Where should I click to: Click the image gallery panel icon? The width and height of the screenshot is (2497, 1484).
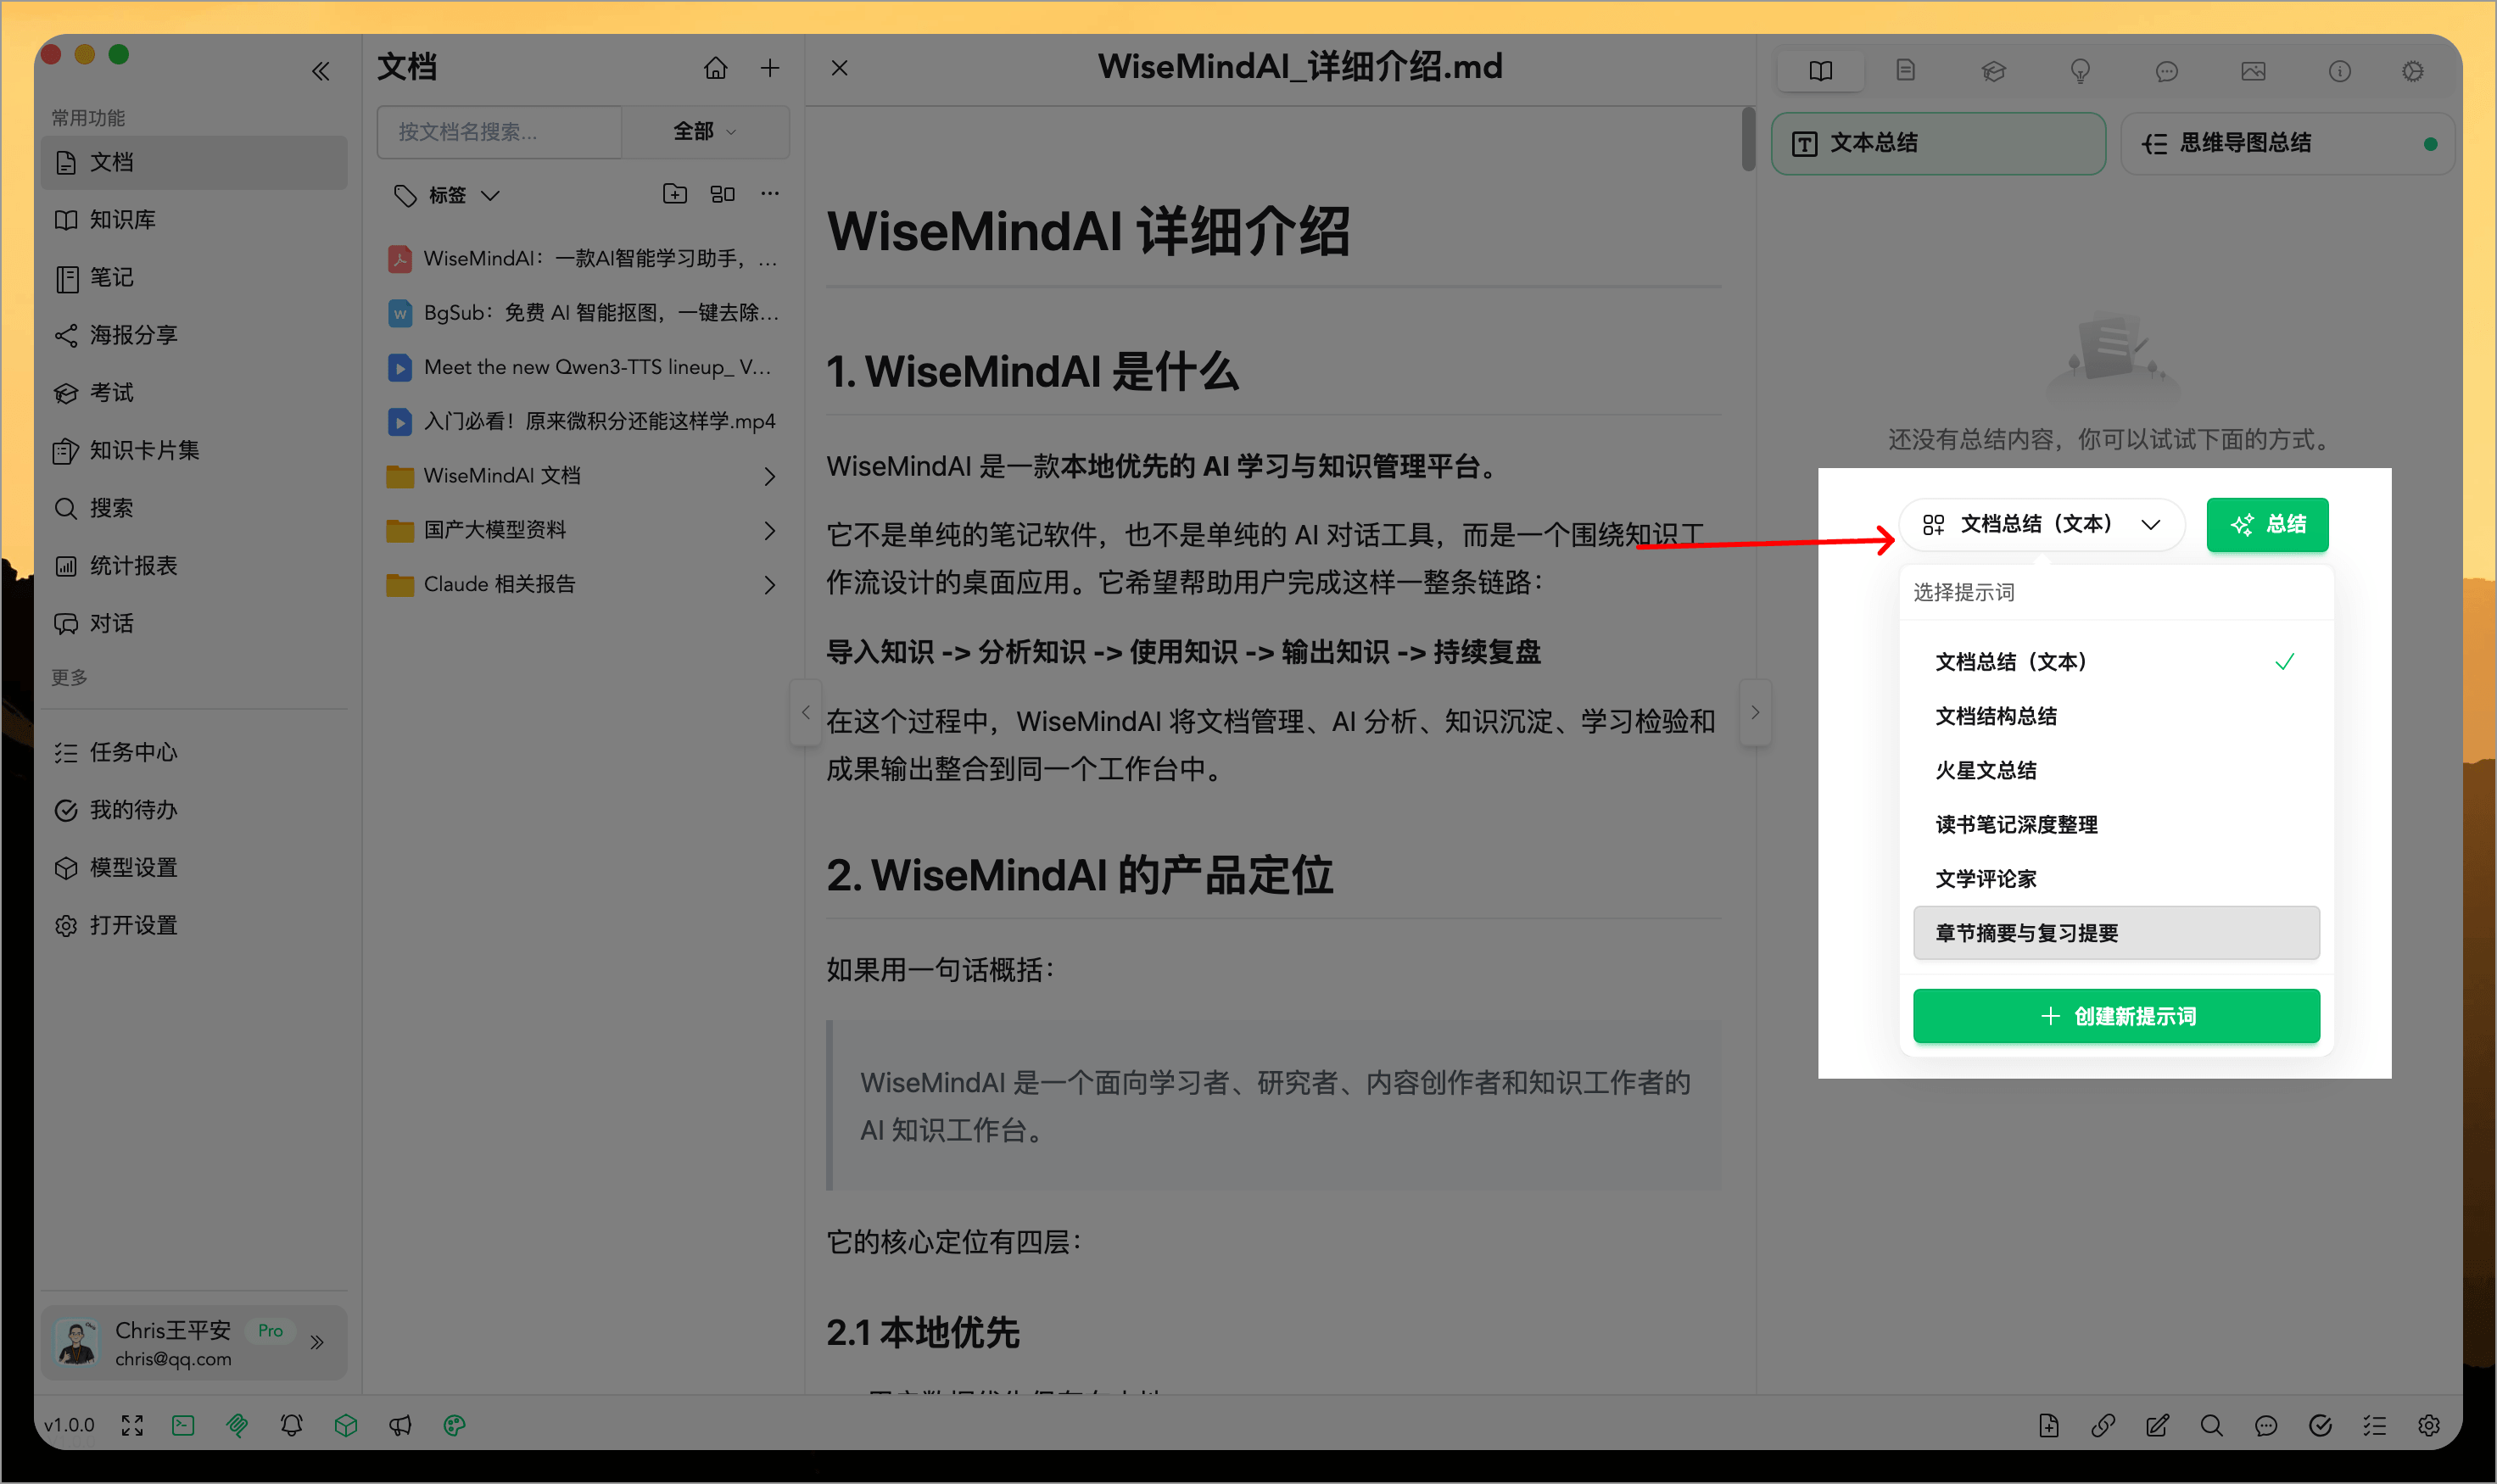(x=2251, y=70)
